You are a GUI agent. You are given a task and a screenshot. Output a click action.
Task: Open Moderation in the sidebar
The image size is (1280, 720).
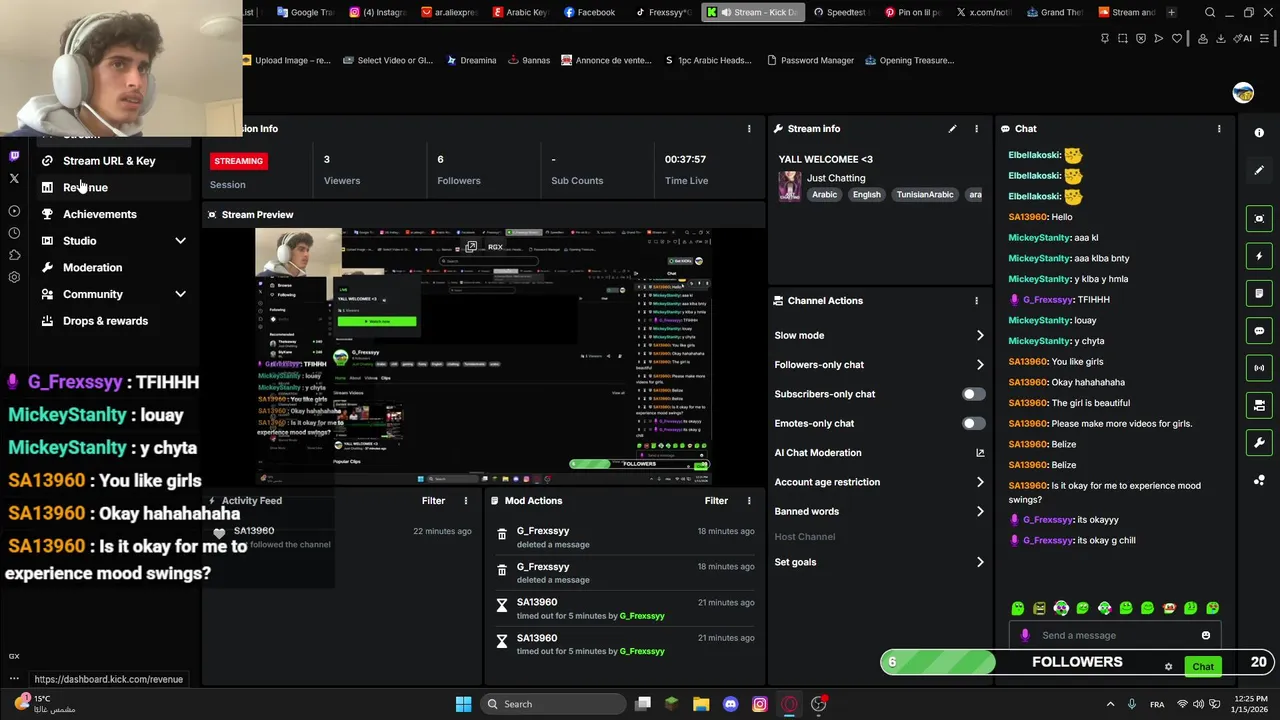[92, 268]
